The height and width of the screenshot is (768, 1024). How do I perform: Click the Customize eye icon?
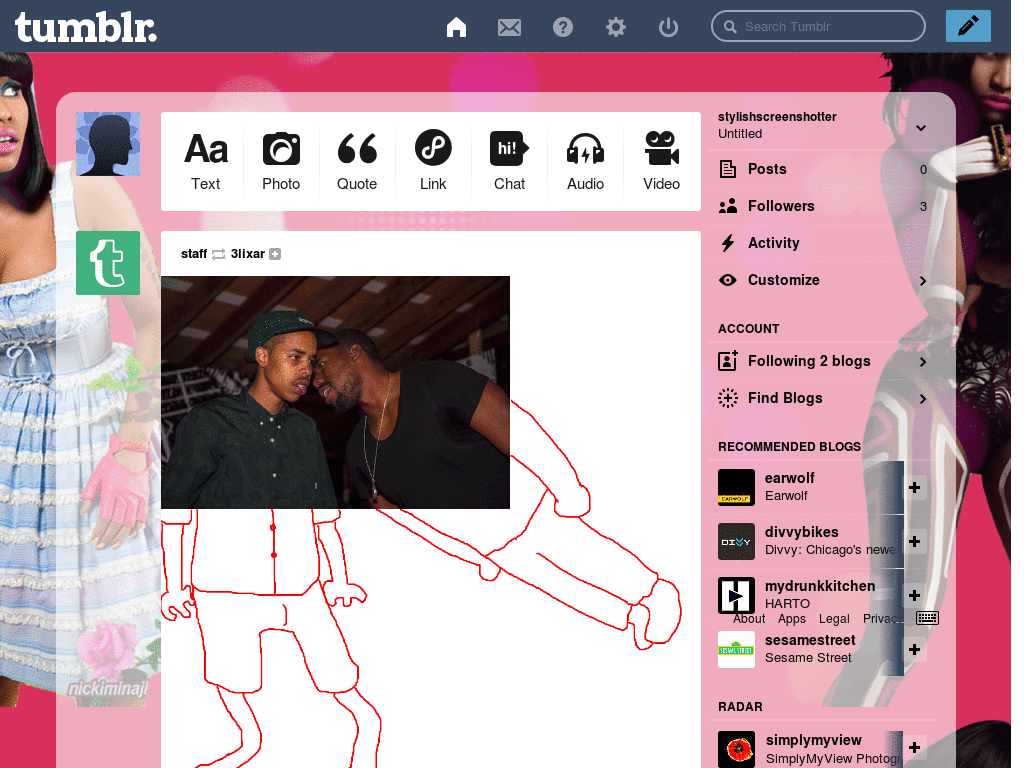(728, 280)
